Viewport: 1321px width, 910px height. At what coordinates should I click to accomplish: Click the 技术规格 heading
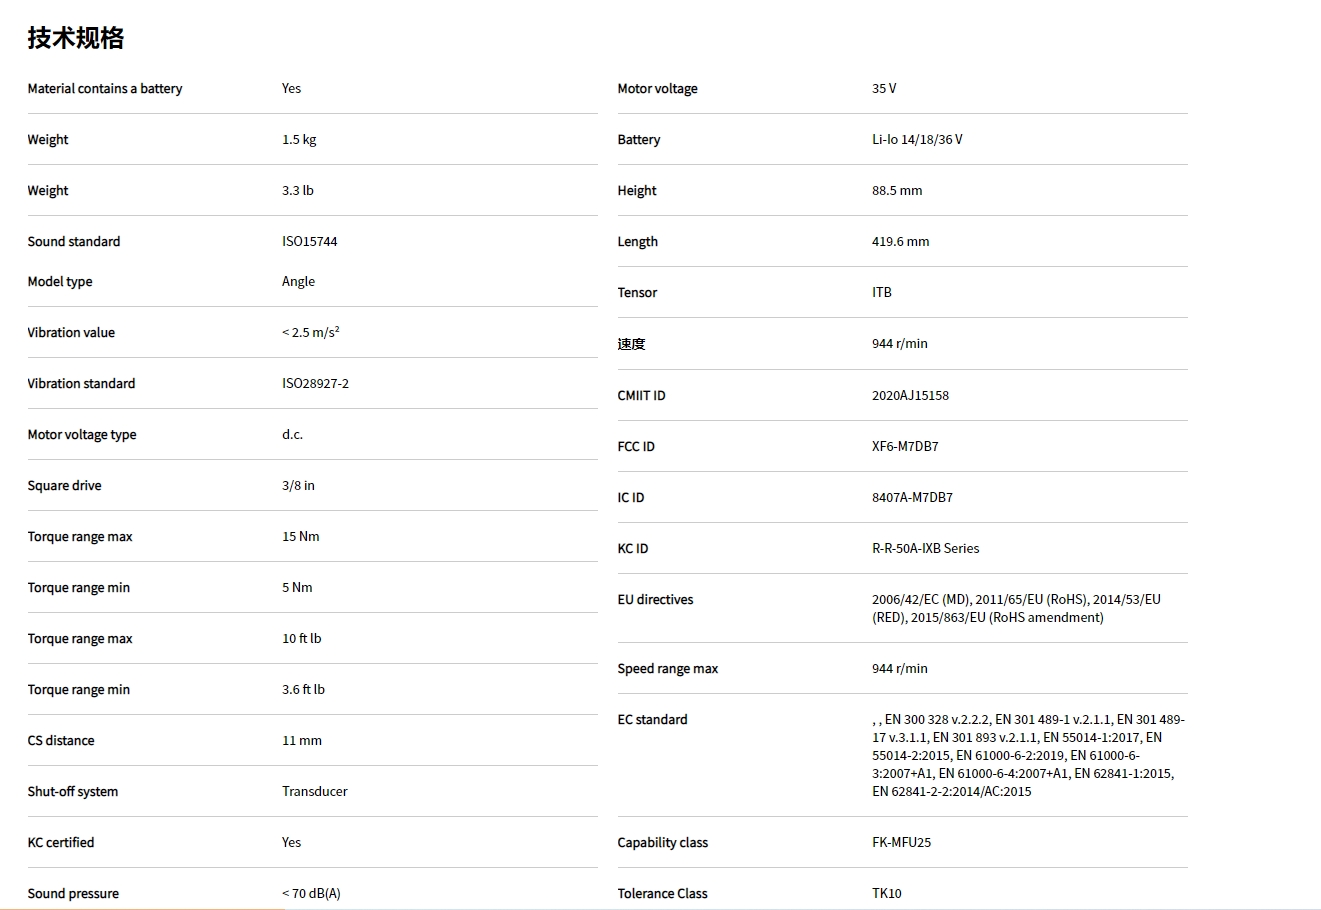pos(76,38)
